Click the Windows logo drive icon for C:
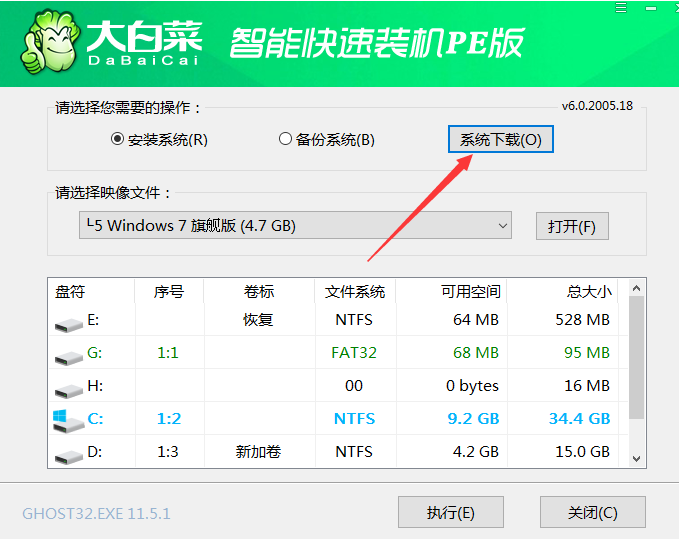Viewport: 682px width, 546px height. pyautogui.click(x=68, y=421)
